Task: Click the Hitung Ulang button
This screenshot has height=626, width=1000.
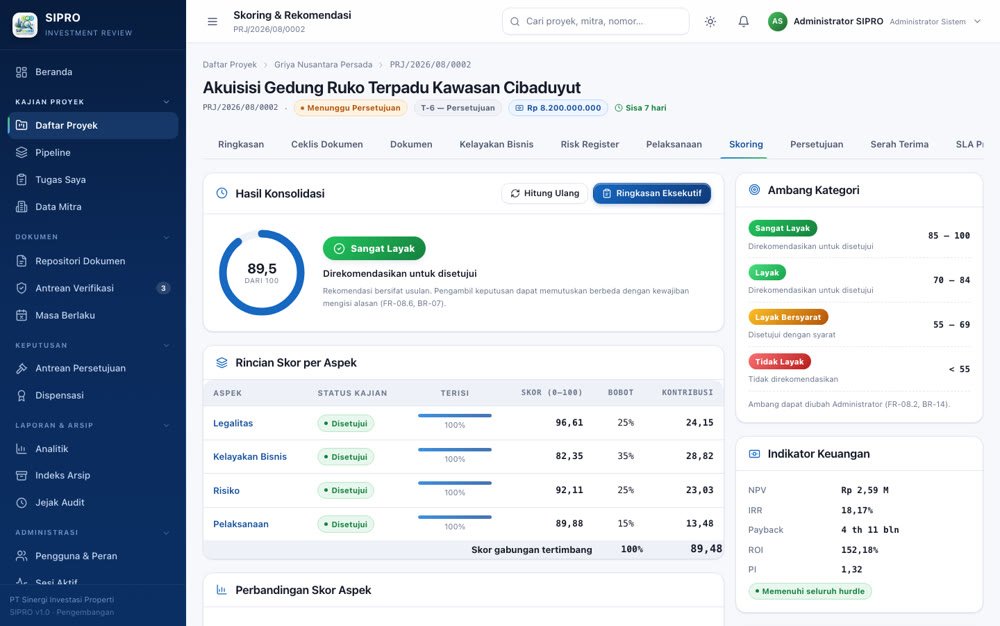Action: [x=545, y=193]
